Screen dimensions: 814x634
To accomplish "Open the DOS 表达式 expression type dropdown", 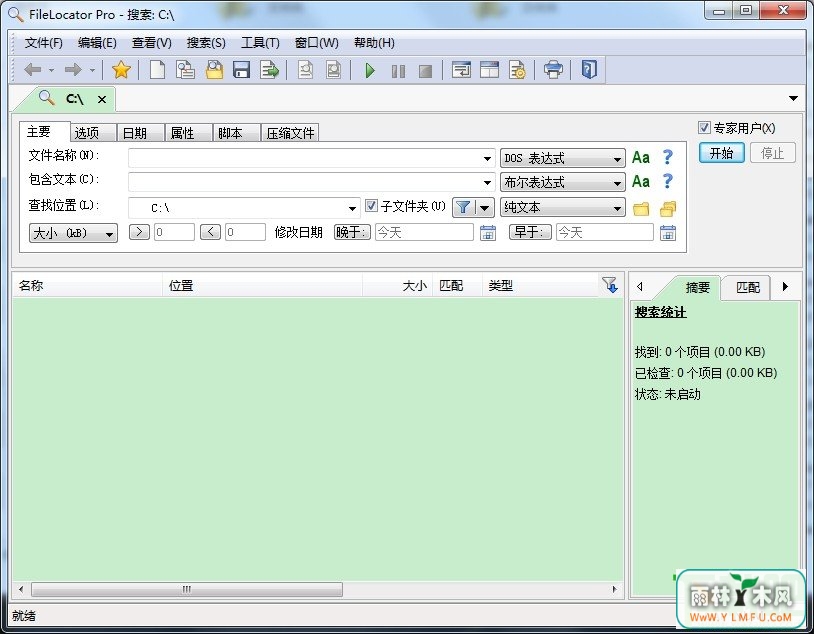I will click(563, 158).
